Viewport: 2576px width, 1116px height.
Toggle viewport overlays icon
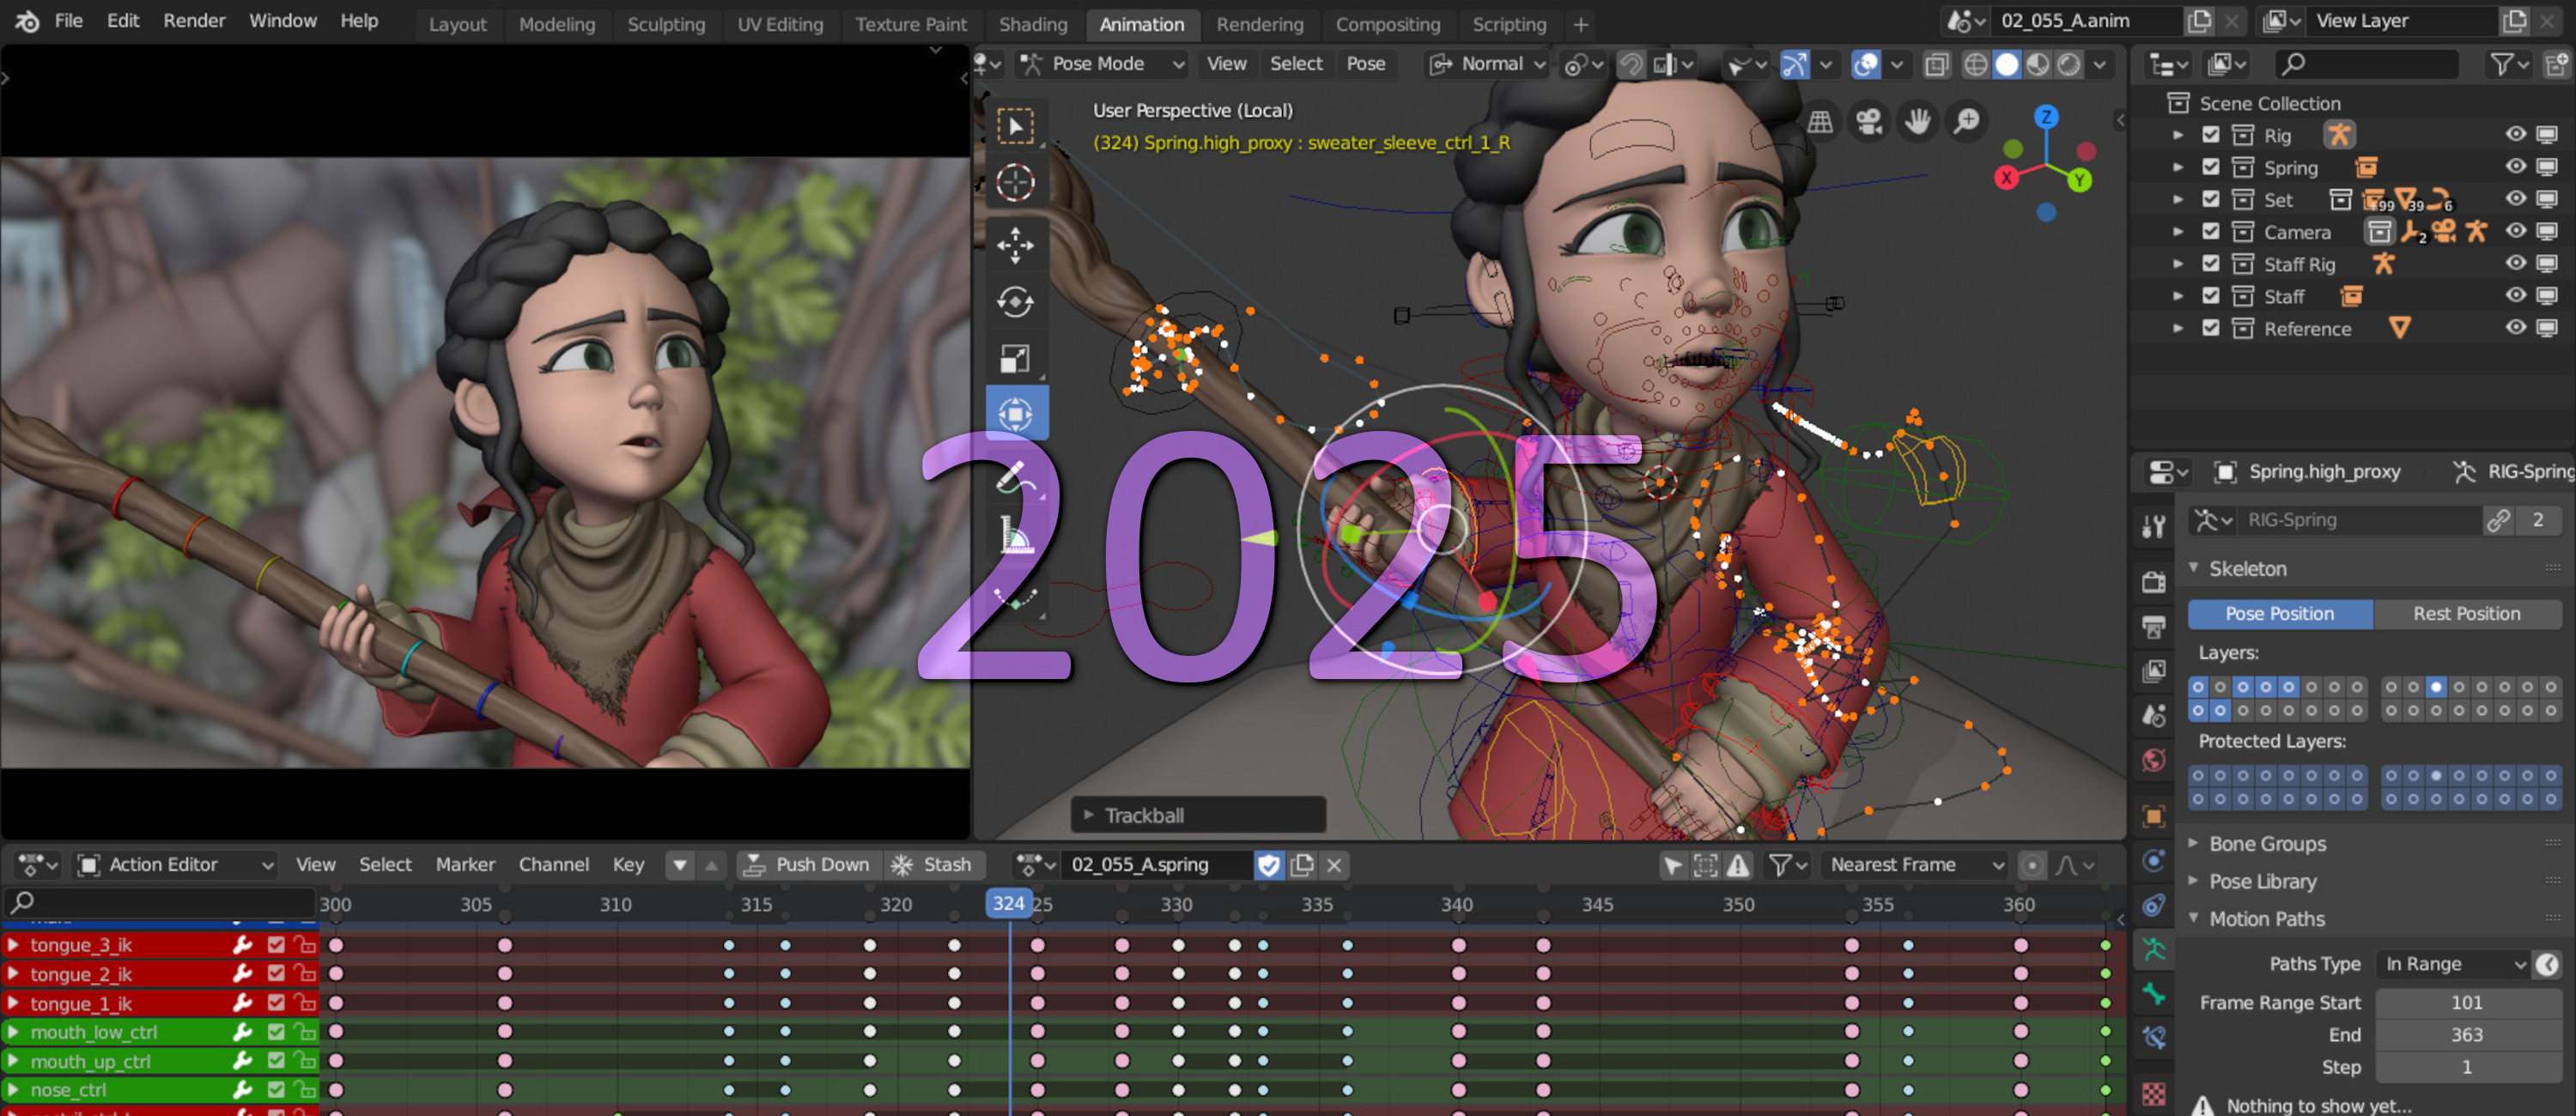tap(1865, 64)
